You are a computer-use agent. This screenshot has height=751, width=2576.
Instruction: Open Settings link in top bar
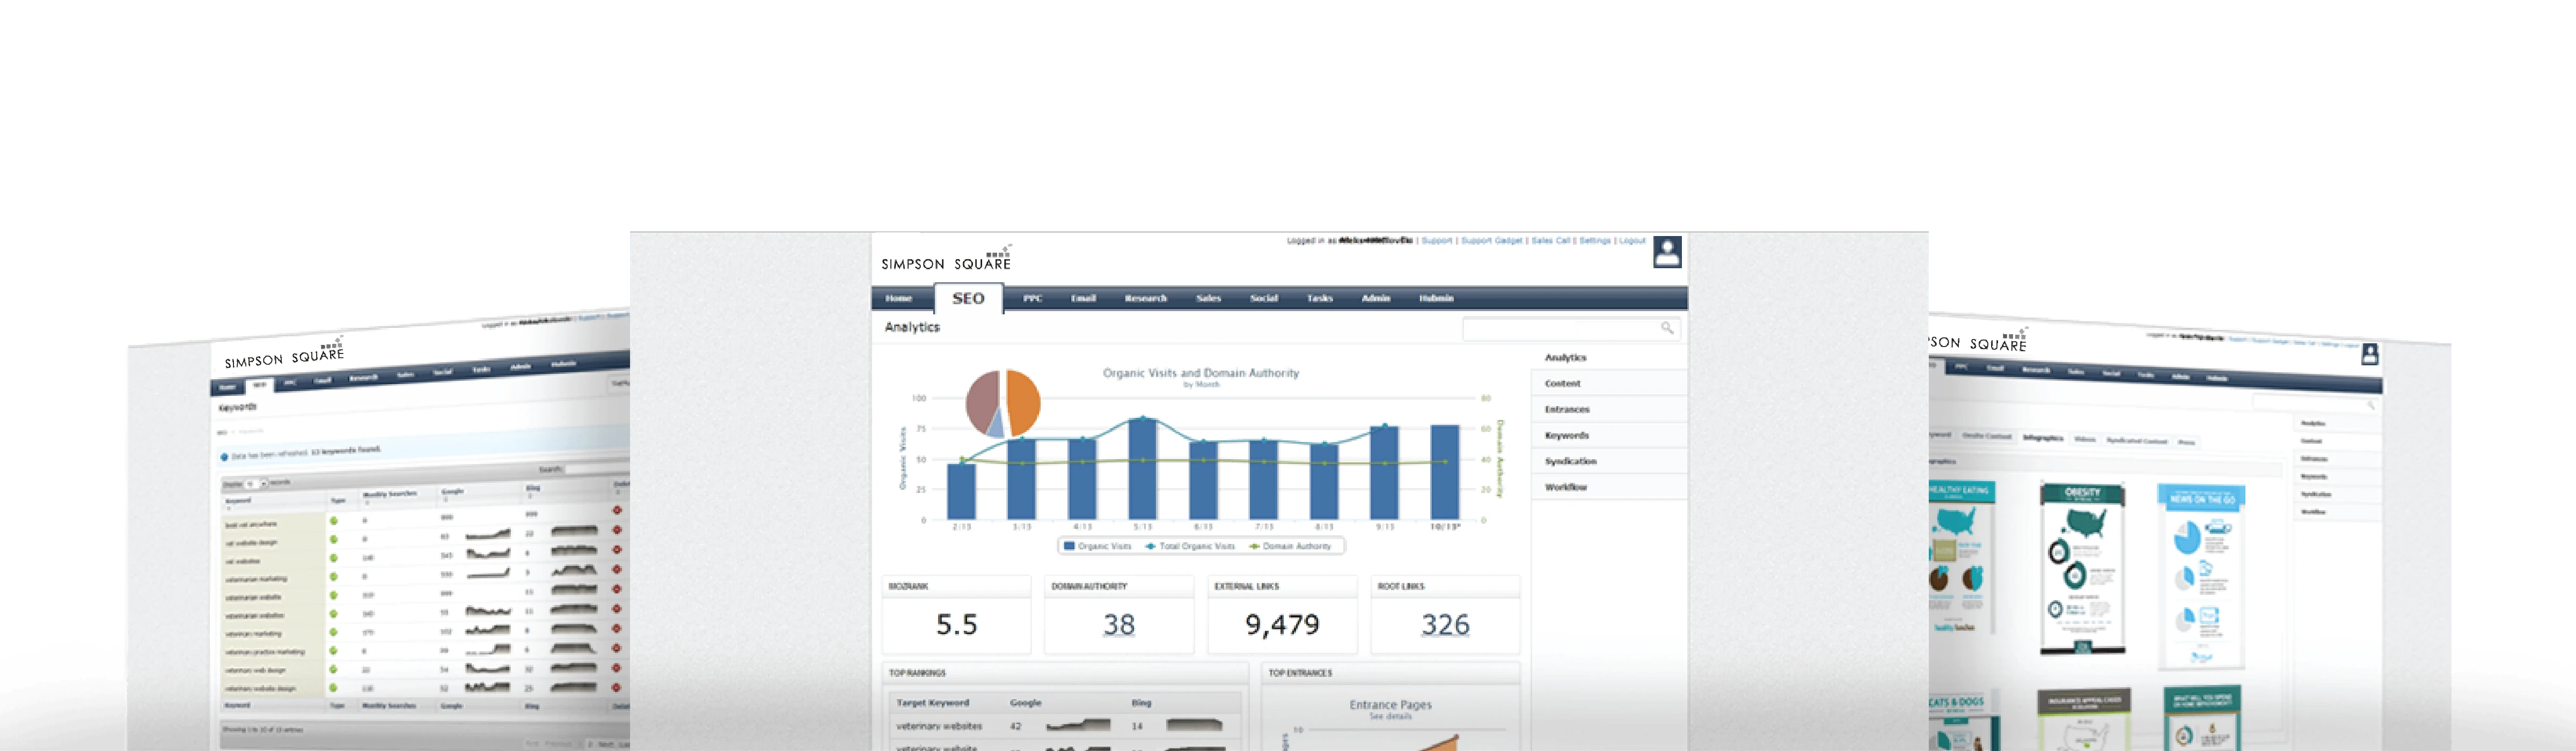point(1594,241)
